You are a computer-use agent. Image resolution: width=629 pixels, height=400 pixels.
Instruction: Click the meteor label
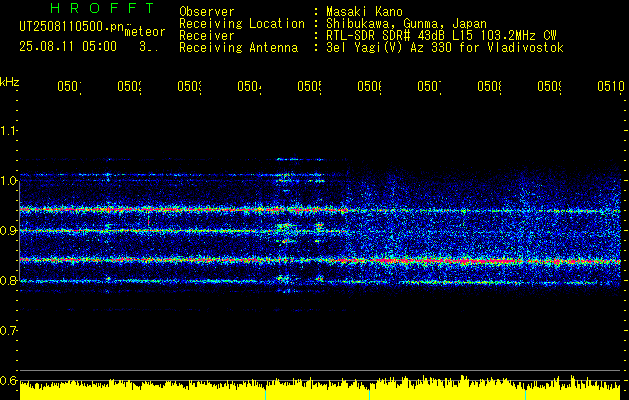[x=145, y=32]
